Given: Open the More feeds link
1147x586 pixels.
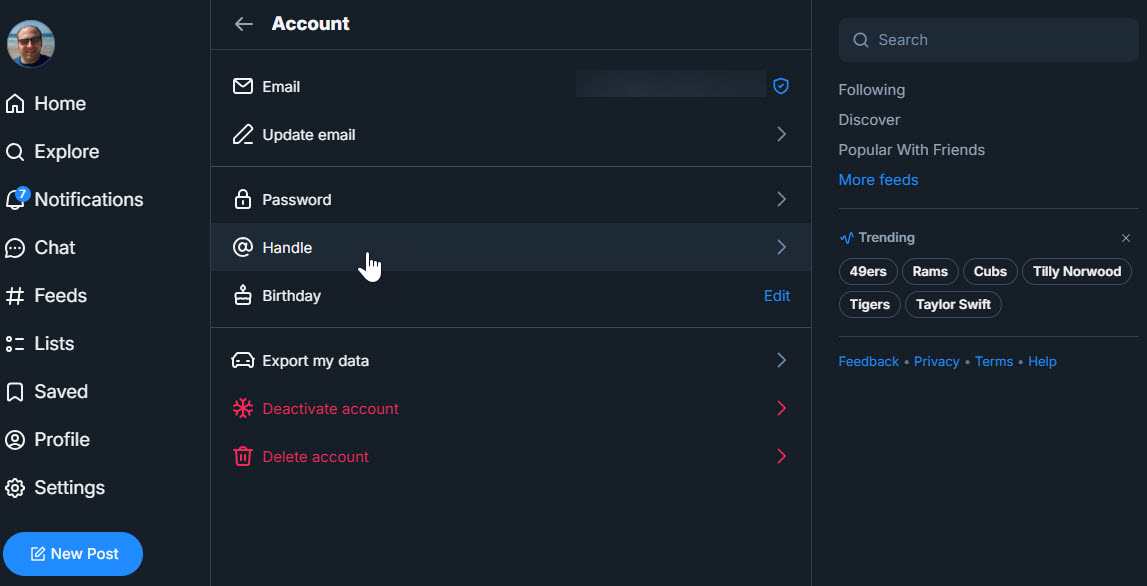Looking at the screenshot, I should click(x=878, y=180).
